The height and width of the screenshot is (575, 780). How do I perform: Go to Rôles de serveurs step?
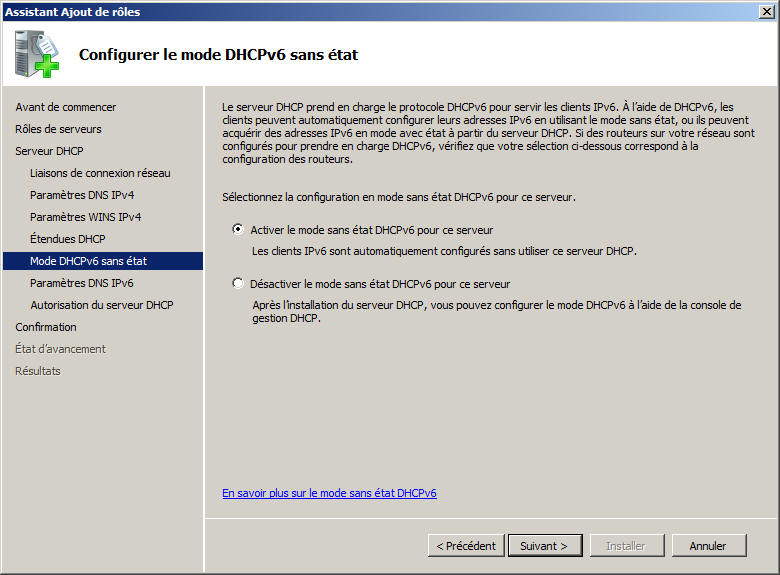58,129
